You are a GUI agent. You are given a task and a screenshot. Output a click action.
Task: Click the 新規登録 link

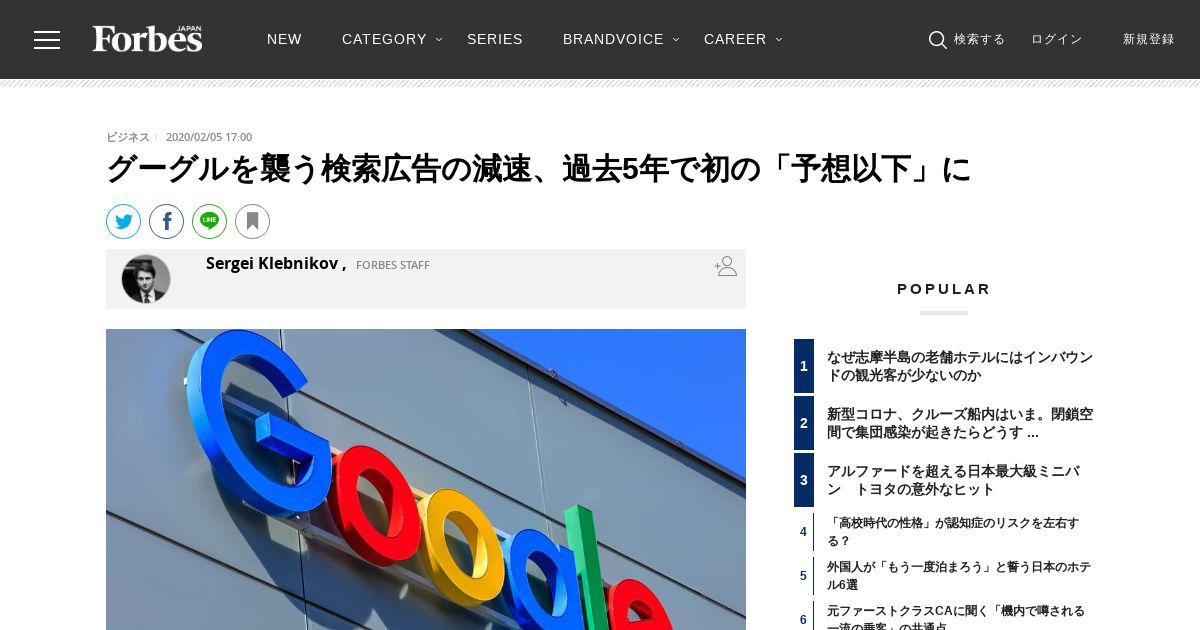click(x=1148, y=39)
